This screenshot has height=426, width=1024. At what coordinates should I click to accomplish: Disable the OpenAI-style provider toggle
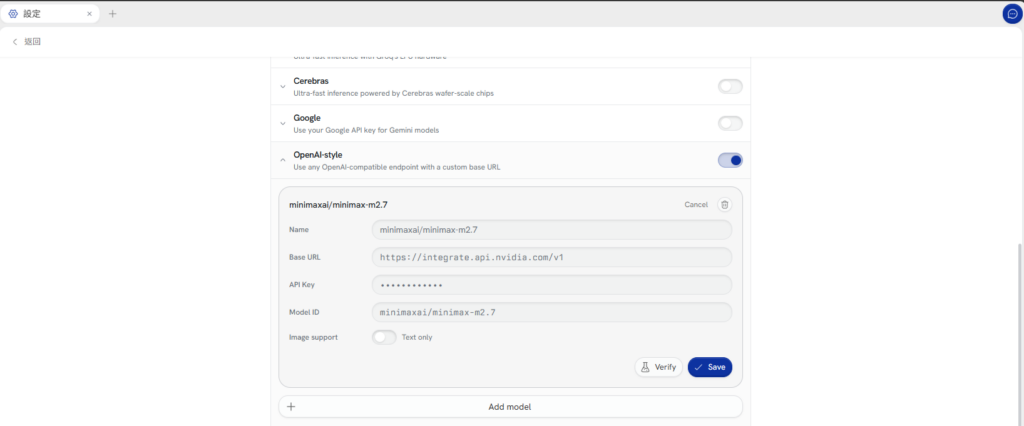click(x=730, y=160)
